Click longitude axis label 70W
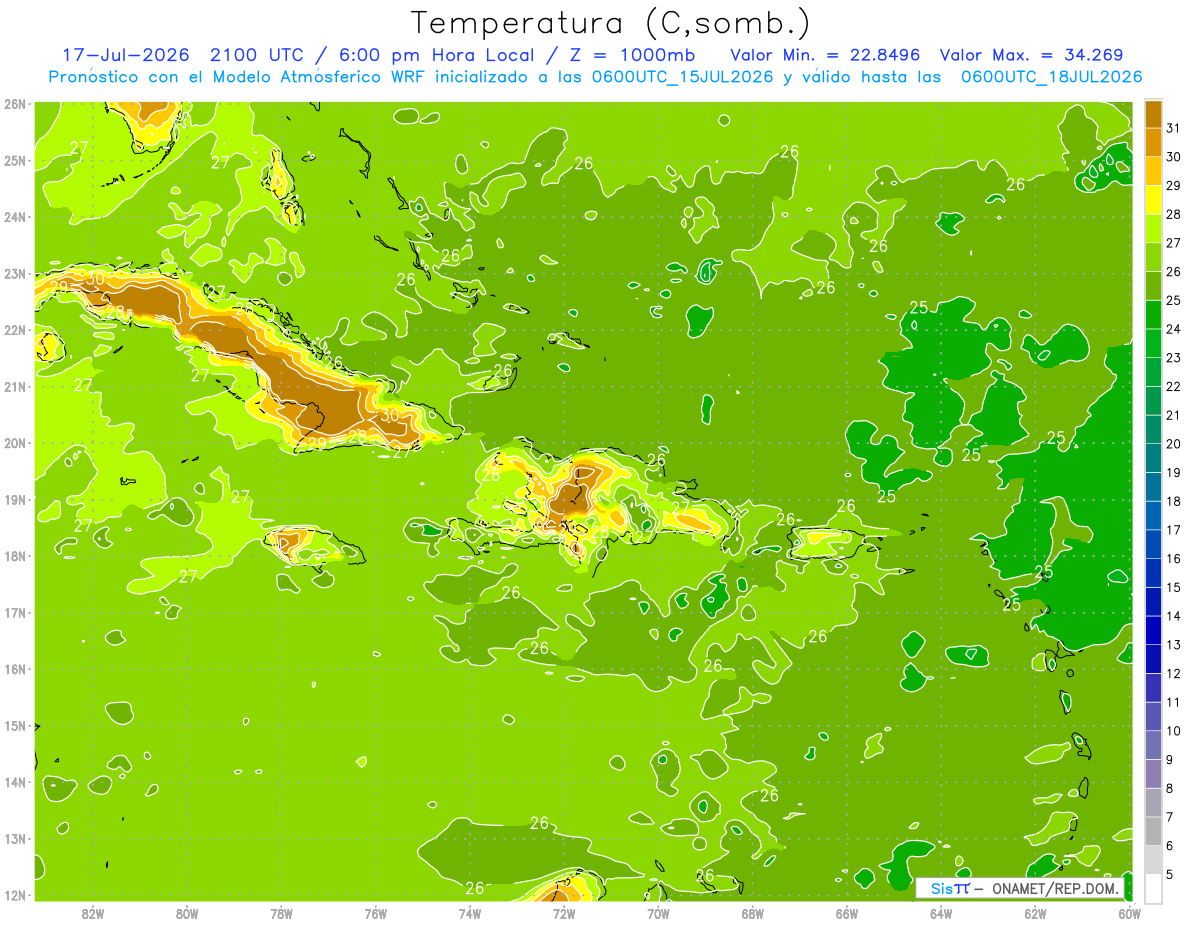This screenshot has width=1200, height=927. click(x=658, y=913)
